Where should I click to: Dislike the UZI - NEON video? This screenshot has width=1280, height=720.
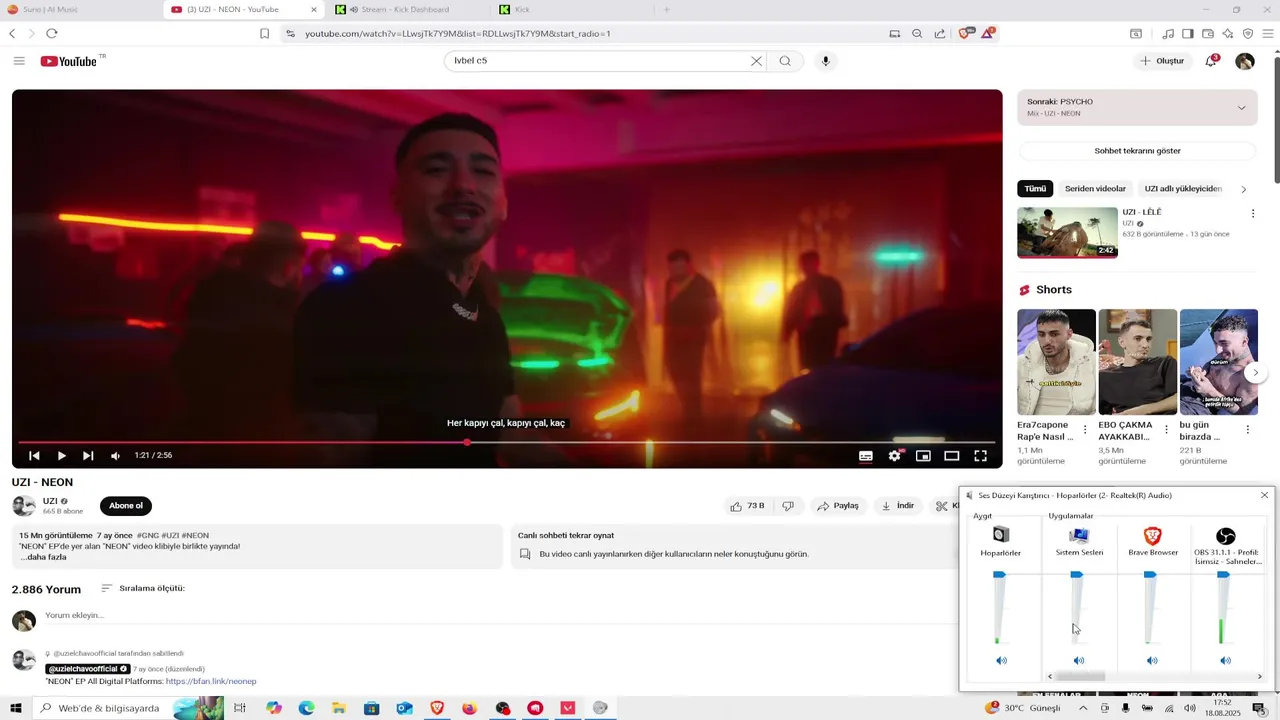788,506
